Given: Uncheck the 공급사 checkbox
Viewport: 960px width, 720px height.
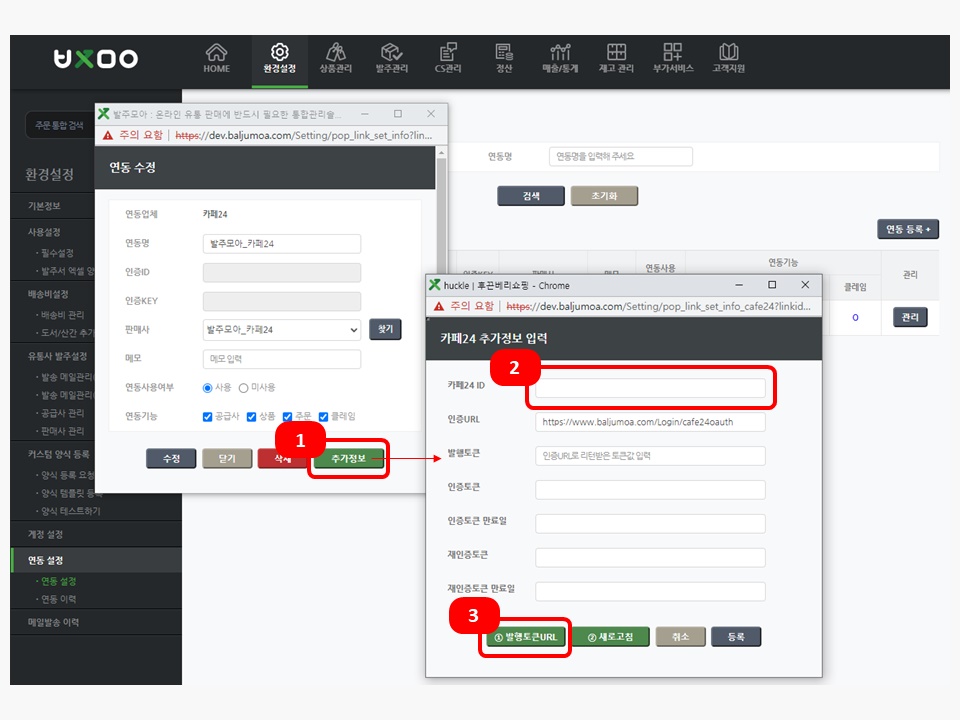Looking at the screenshot, I should [208, 417].
